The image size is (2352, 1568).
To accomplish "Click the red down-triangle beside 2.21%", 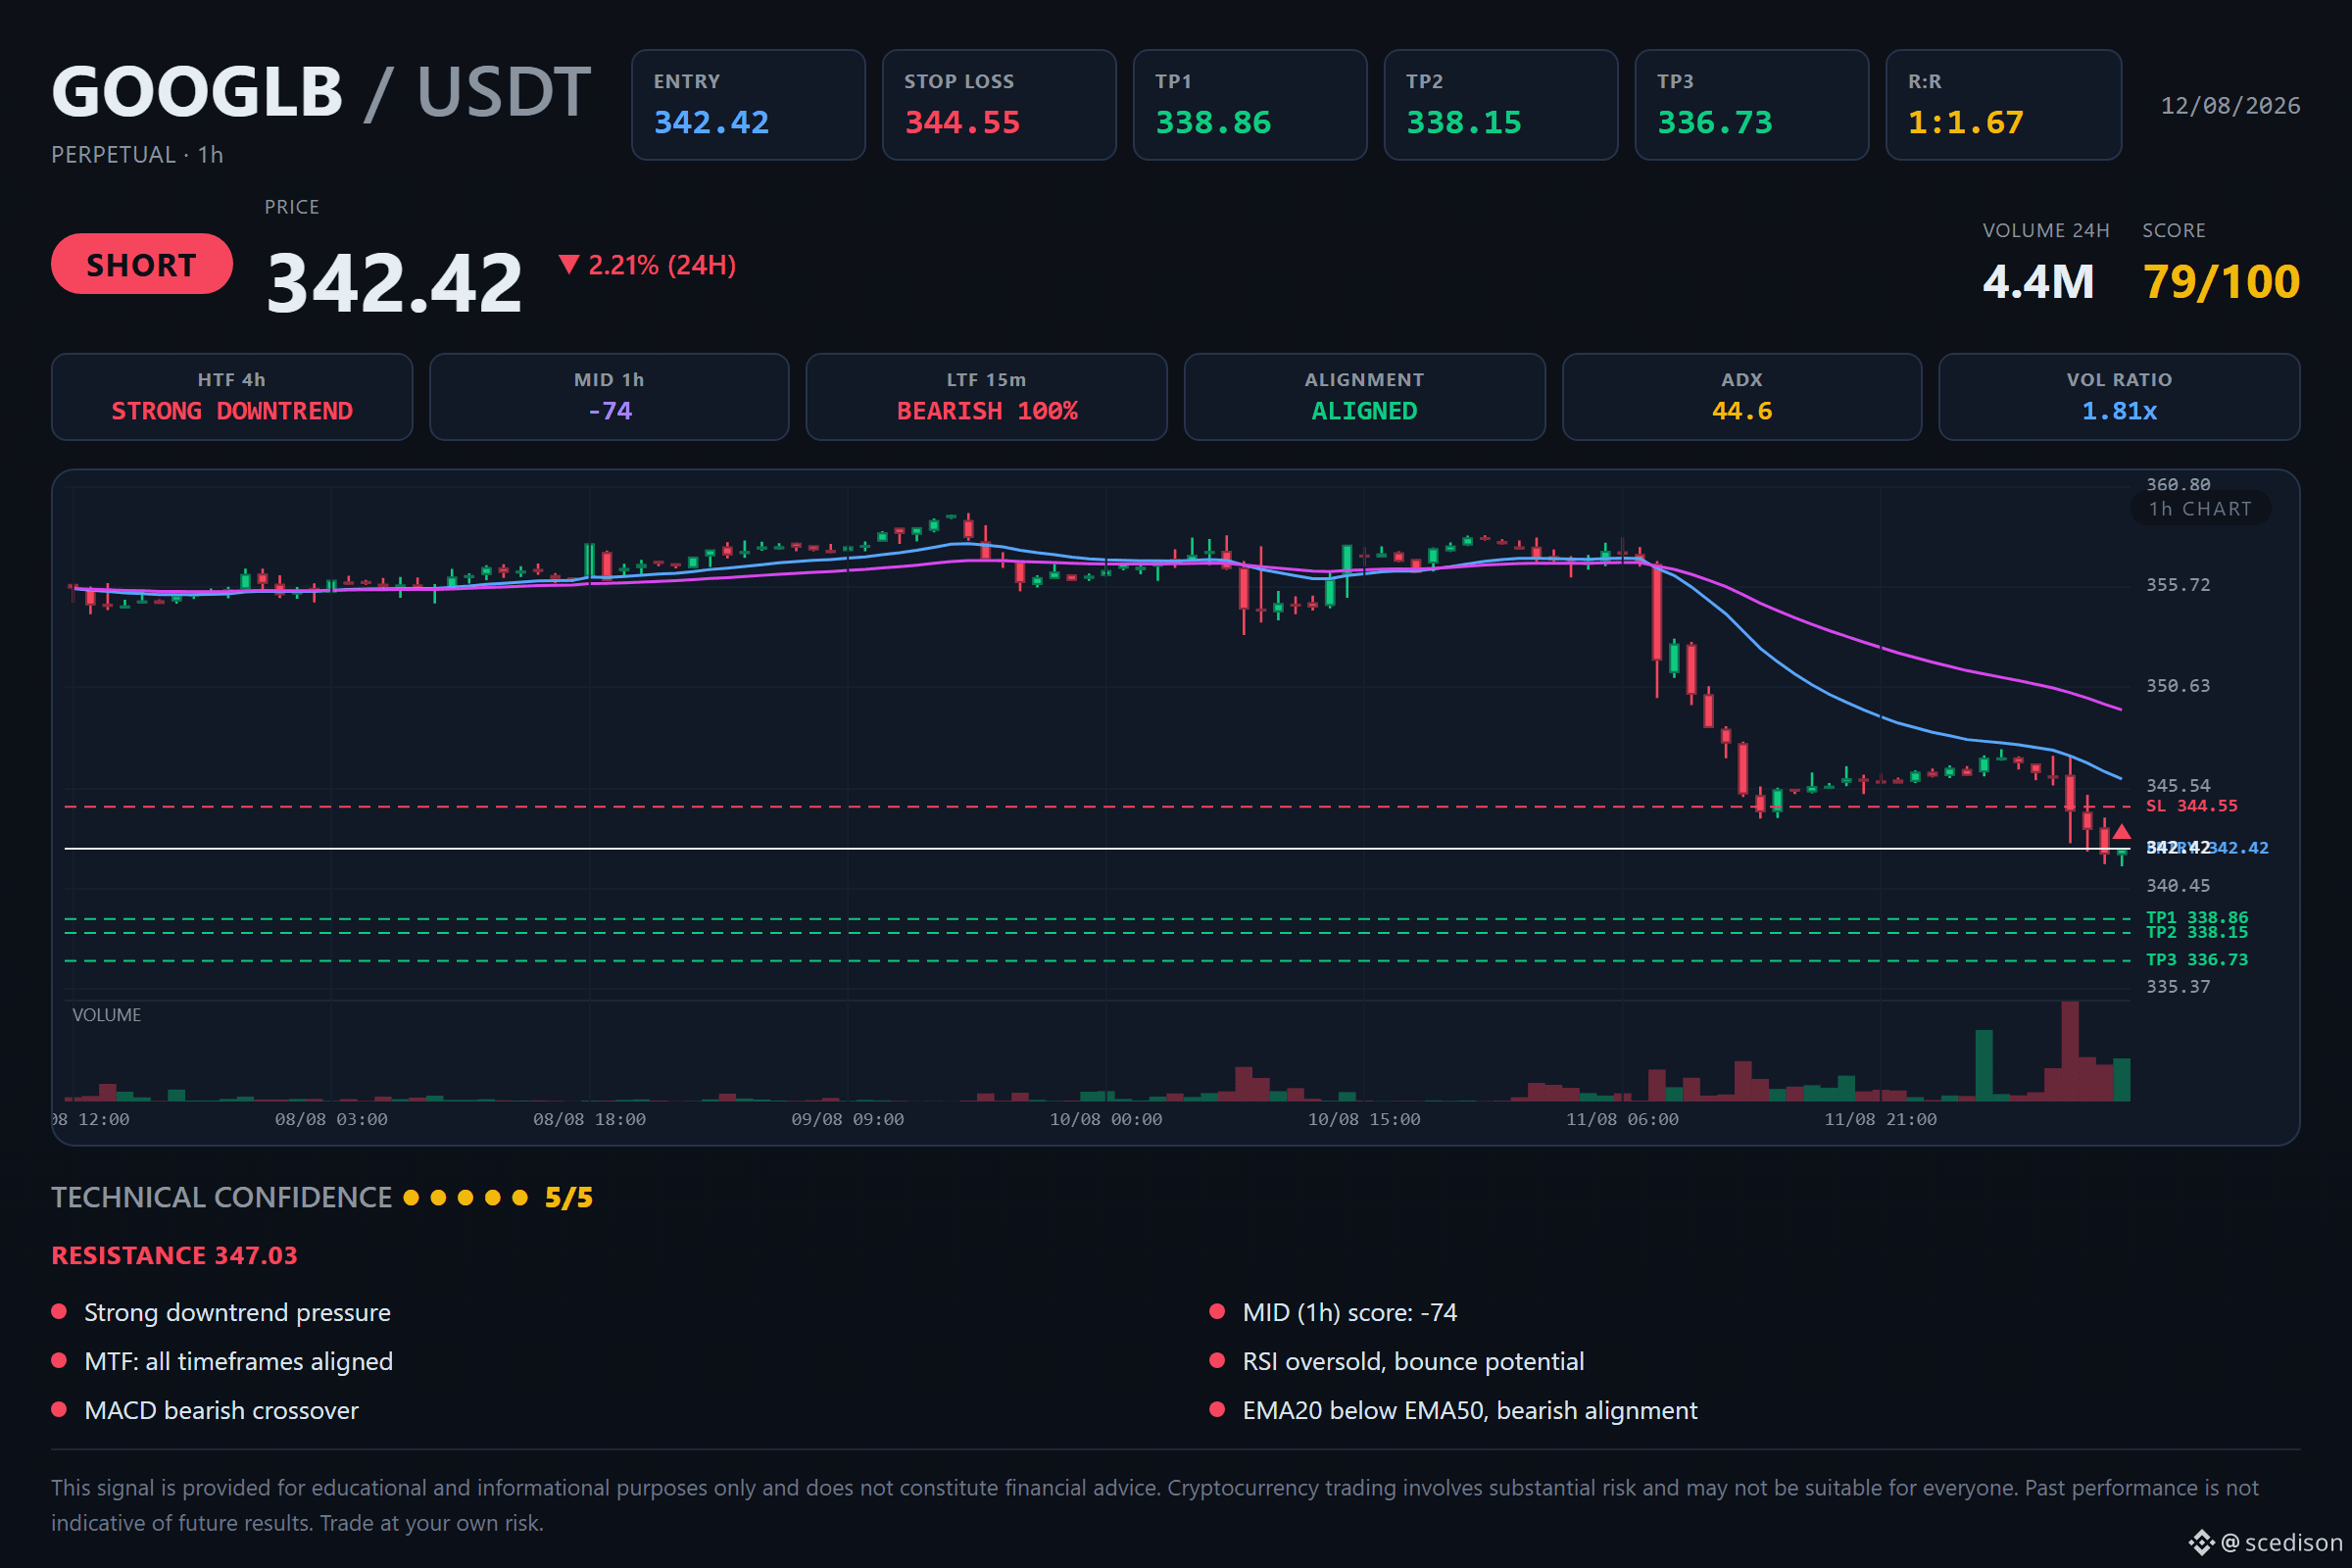I will 569,264.
